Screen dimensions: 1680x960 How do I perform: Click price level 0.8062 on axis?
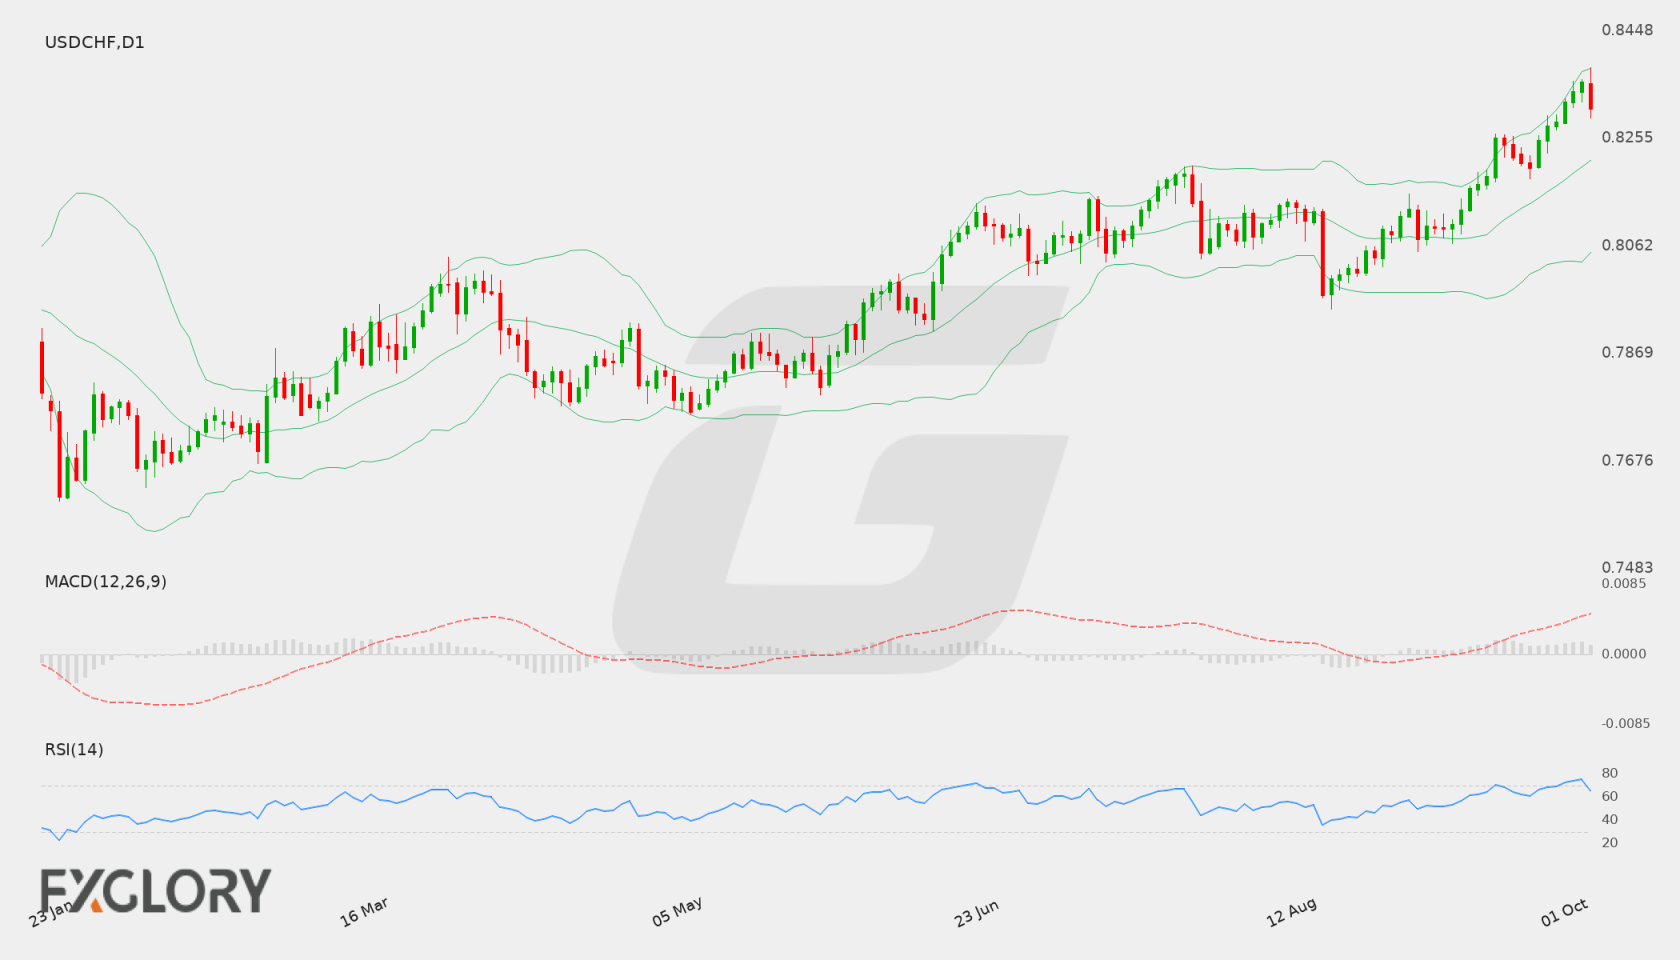point(1627,245)
